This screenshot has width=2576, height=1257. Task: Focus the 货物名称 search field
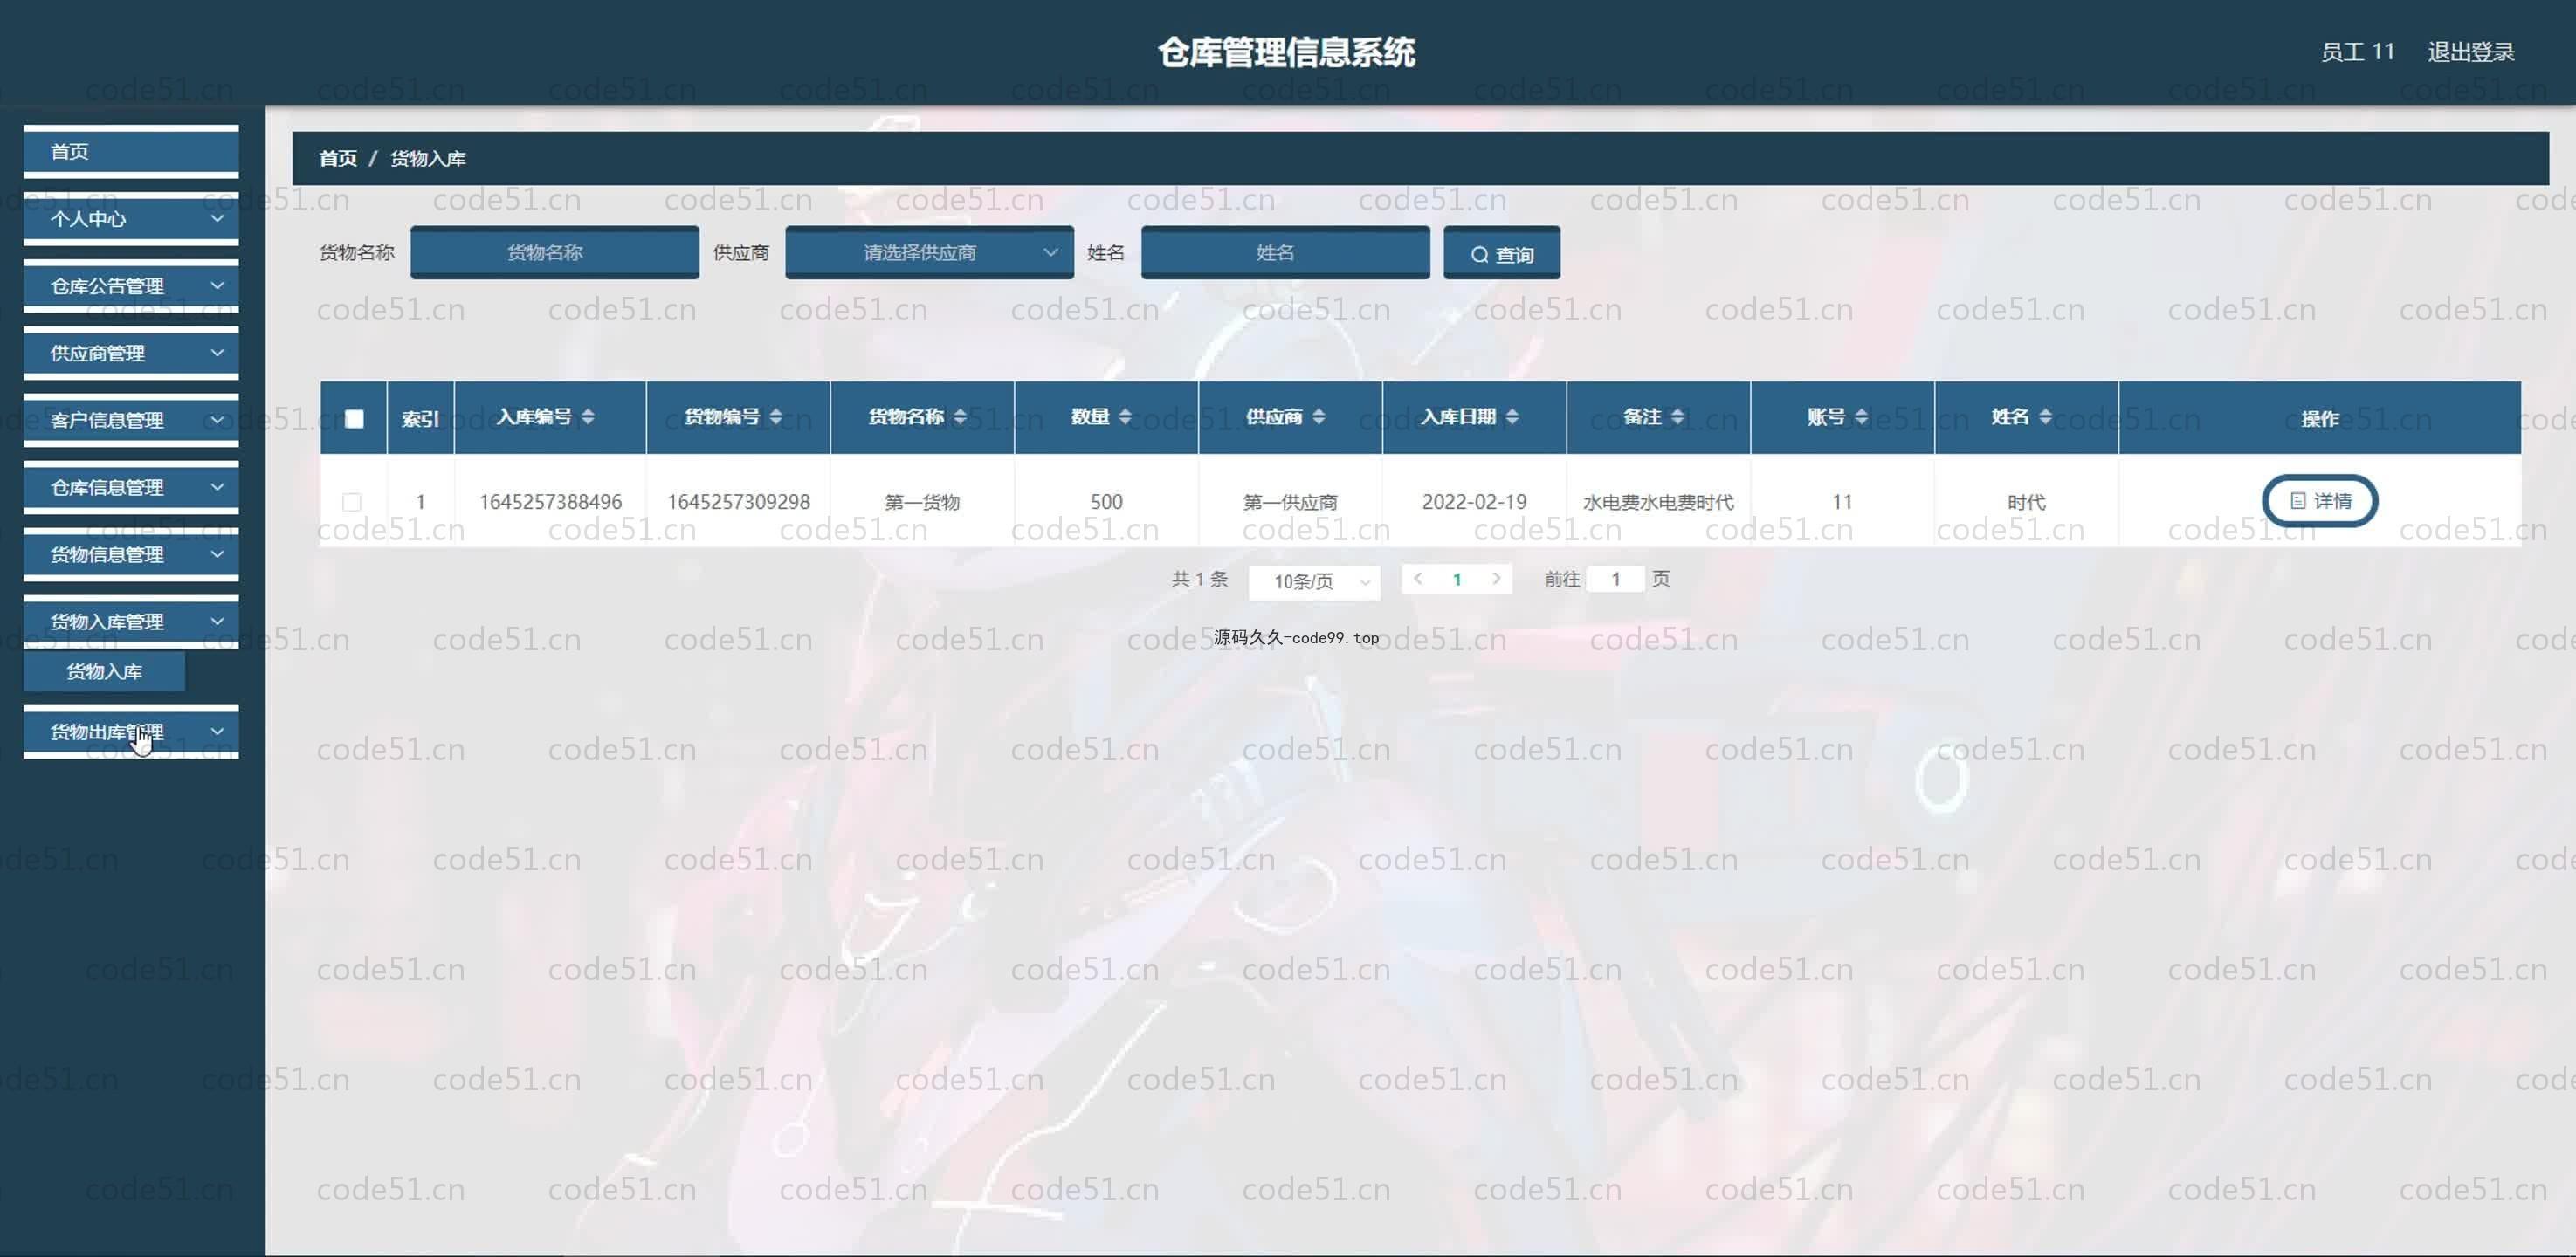(x=554, y=253)
